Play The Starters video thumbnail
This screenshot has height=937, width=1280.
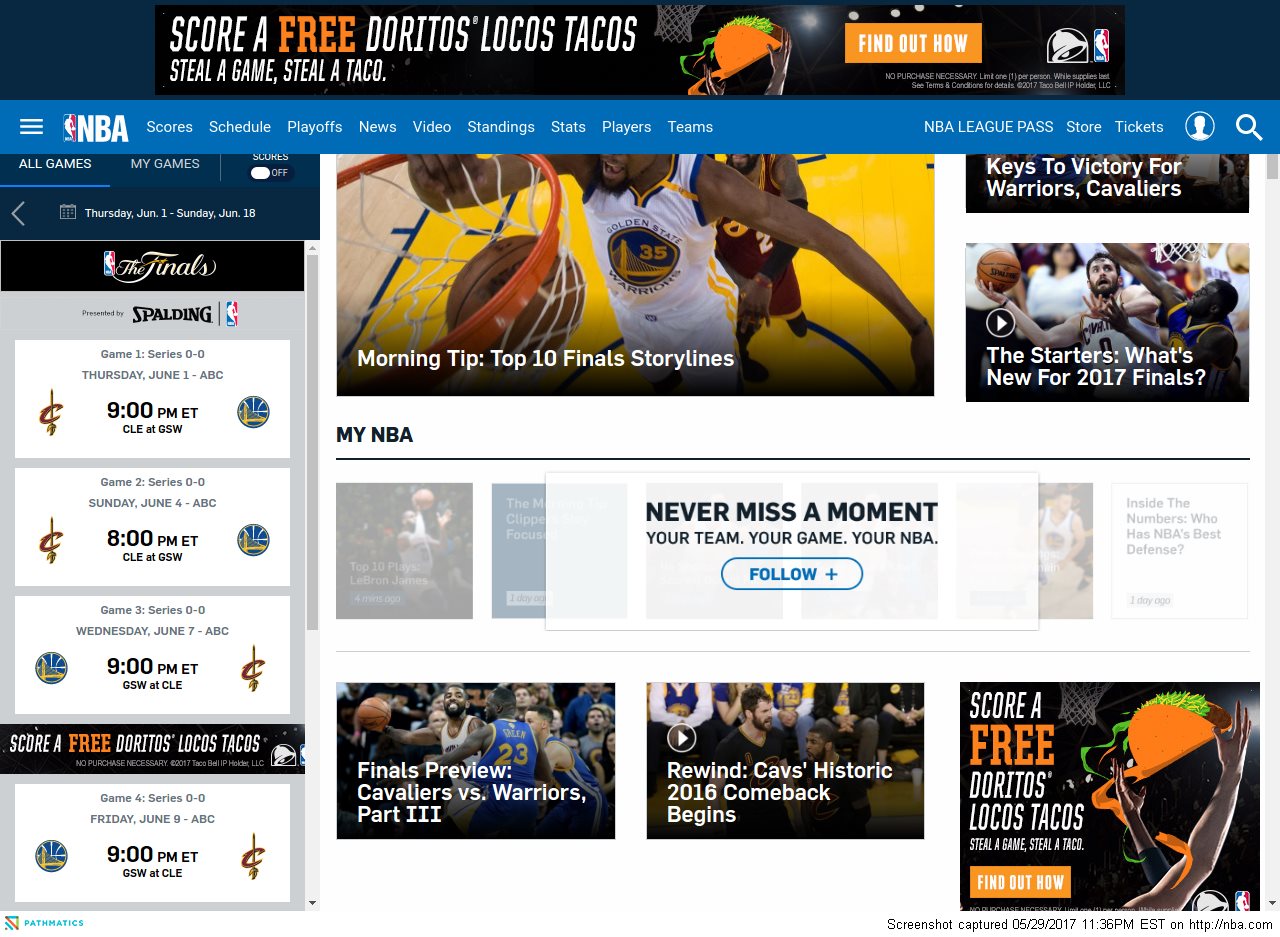pos(1001,322)
